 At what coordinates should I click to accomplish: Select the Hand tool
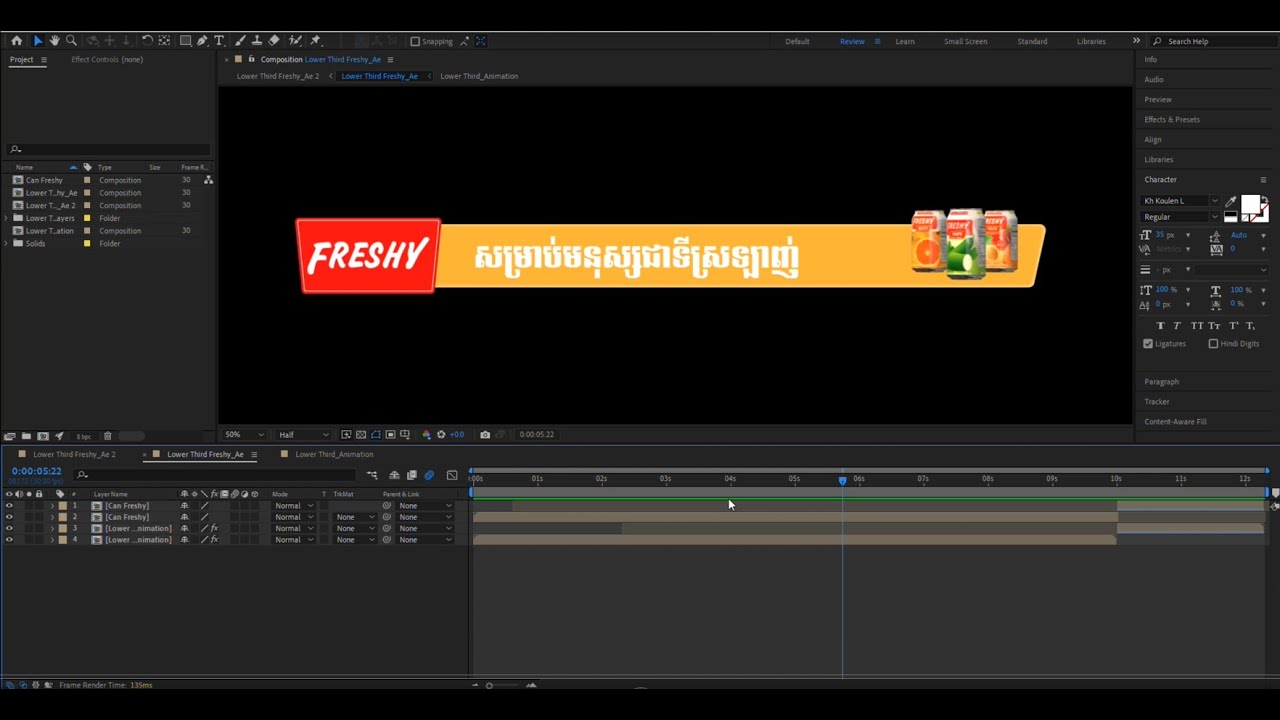pyautogui.click(x=54, y=41)
